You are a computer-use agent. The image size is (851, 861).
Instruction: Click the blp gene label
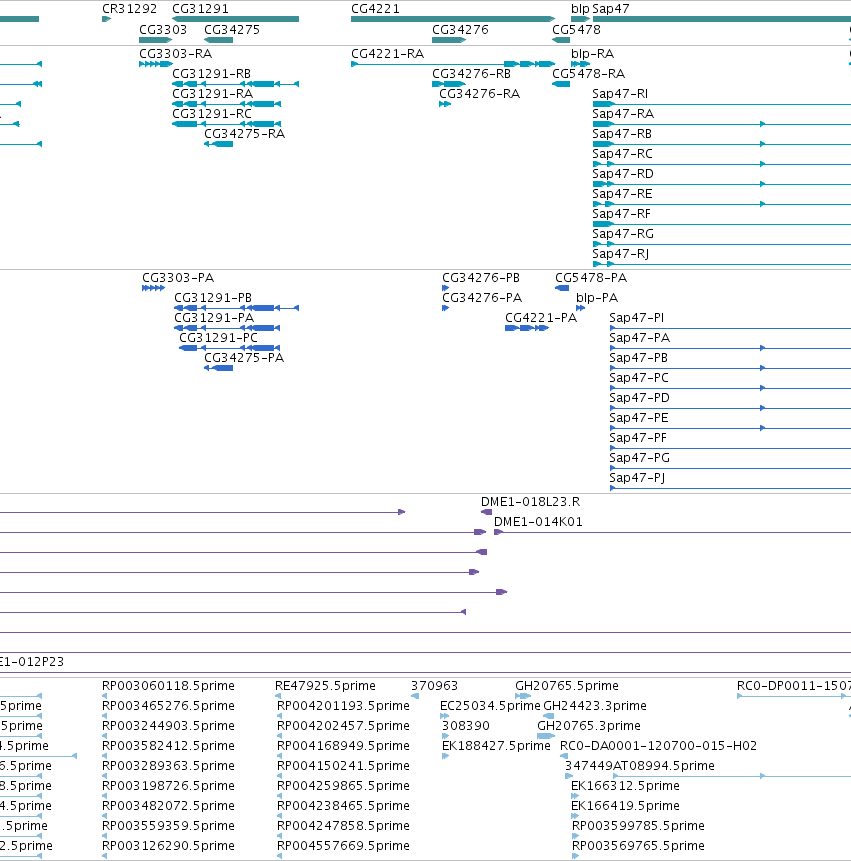pos(580,9)
